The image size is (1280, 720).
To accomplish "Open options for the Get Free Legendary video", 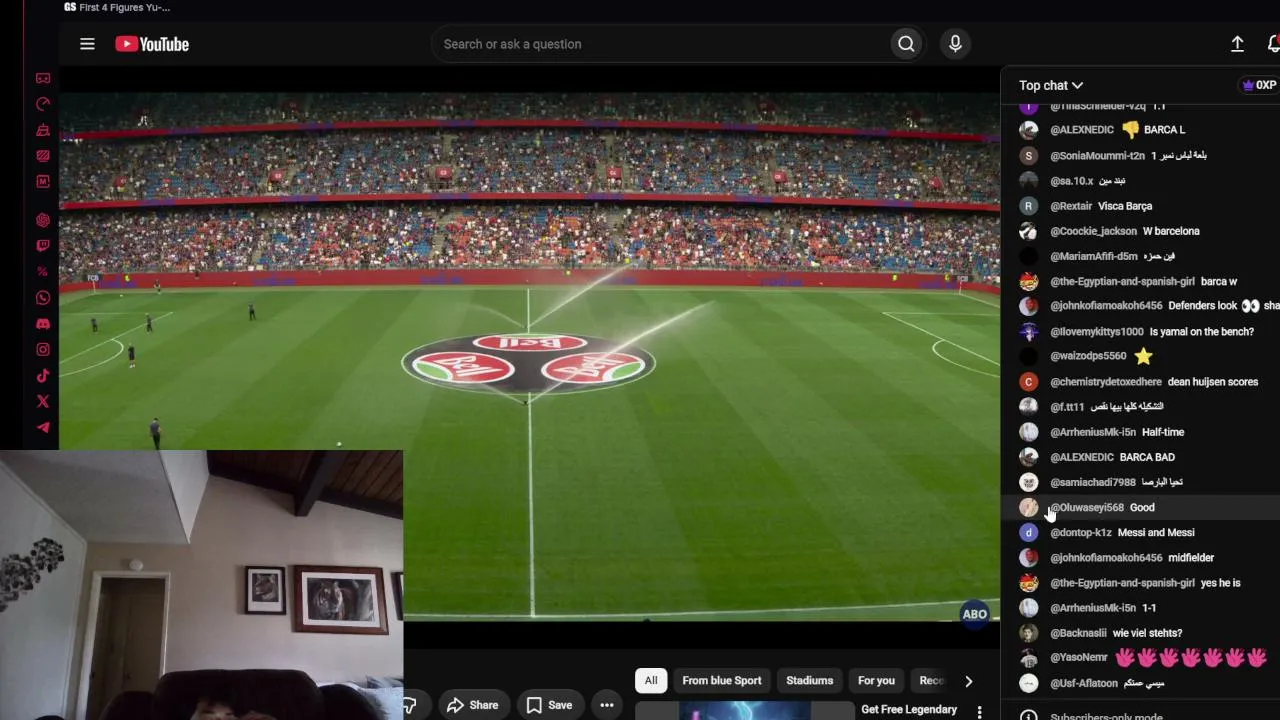I will tap(979, 711).
